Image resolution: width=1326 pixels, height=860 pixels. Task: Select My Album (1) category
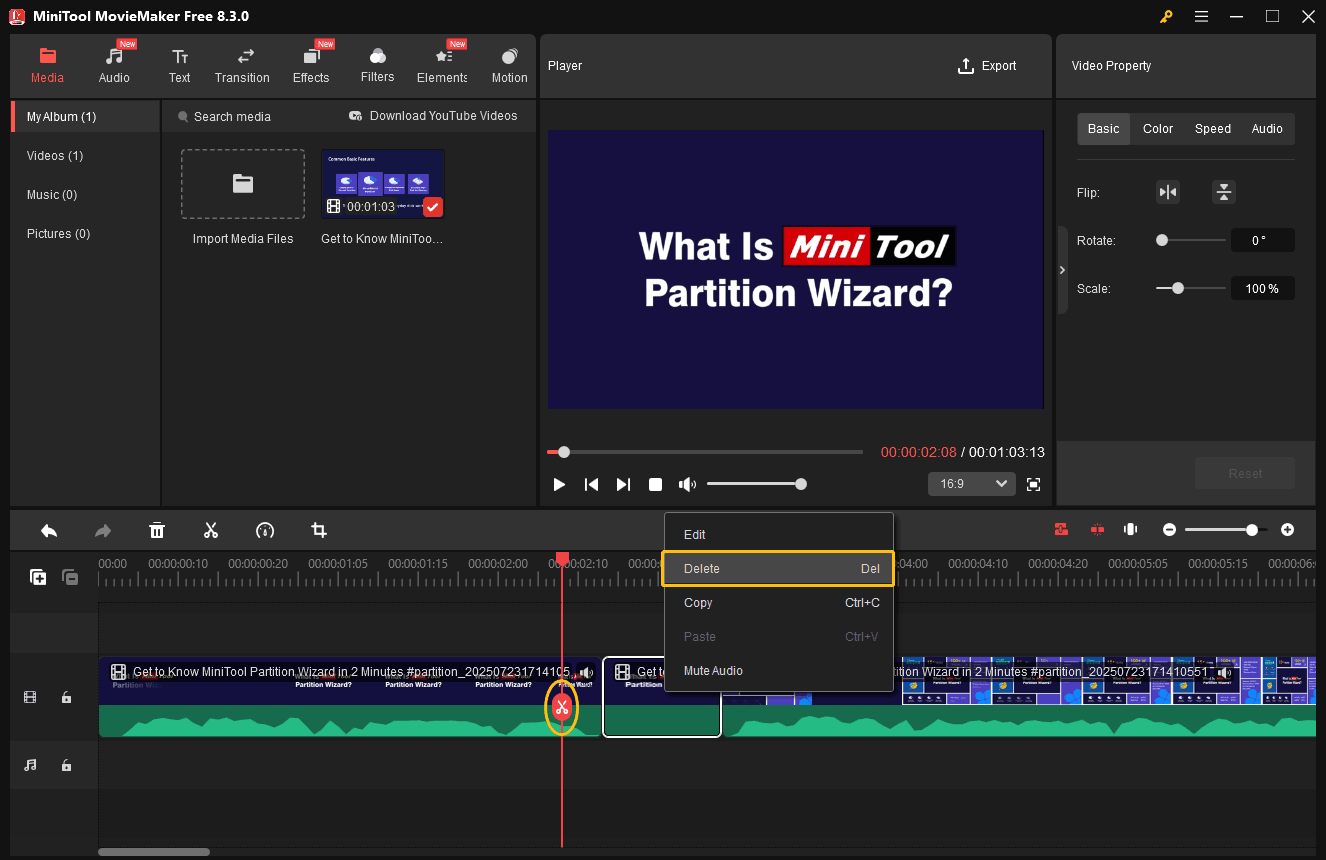click(85, 117)
